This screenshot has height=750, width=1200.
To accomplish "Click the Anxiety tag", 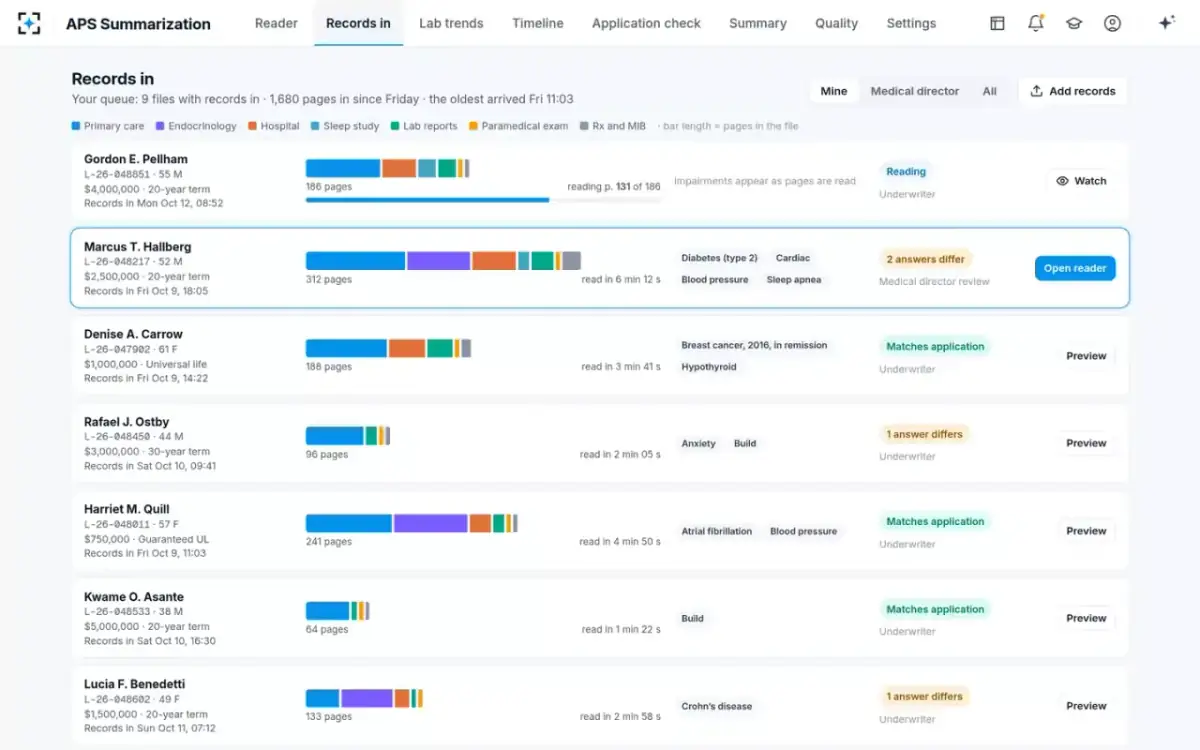I will tap(699, 443).
